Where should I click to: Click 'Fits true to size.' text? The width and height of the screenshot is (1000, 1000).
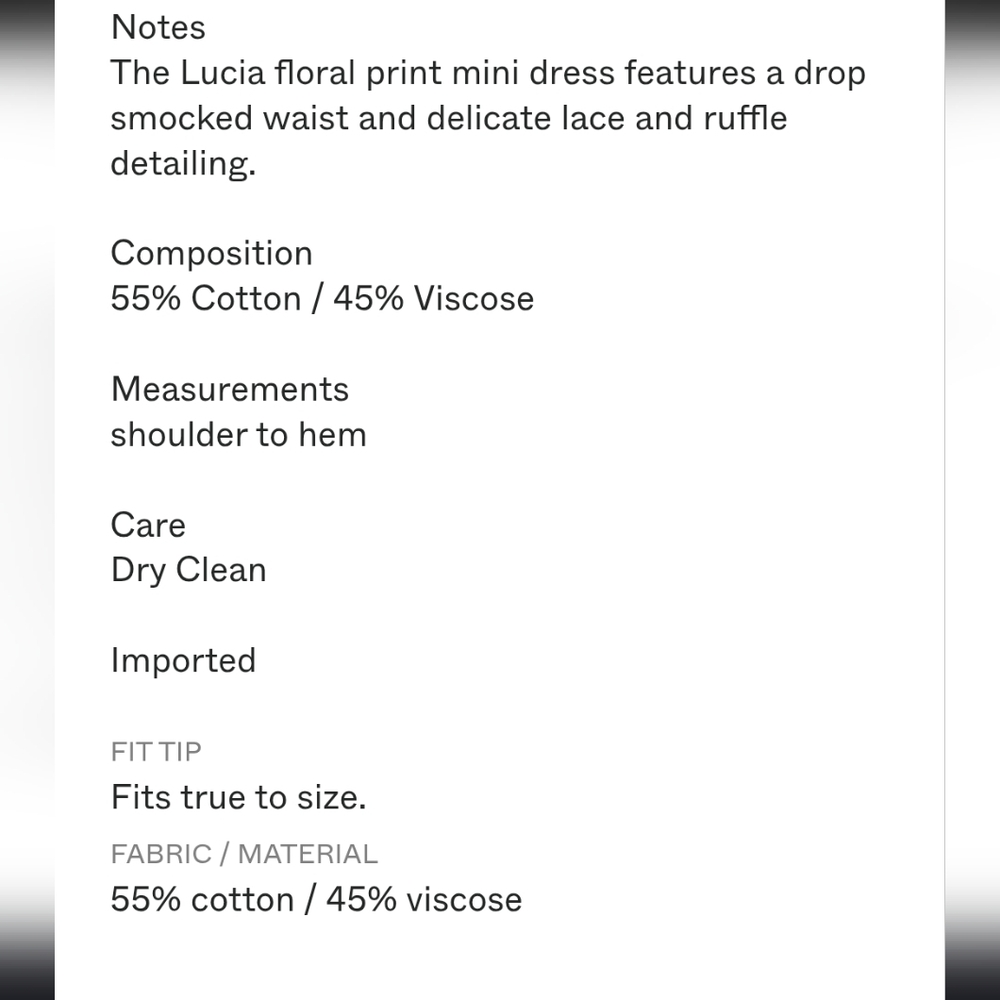tap(239, 797)
